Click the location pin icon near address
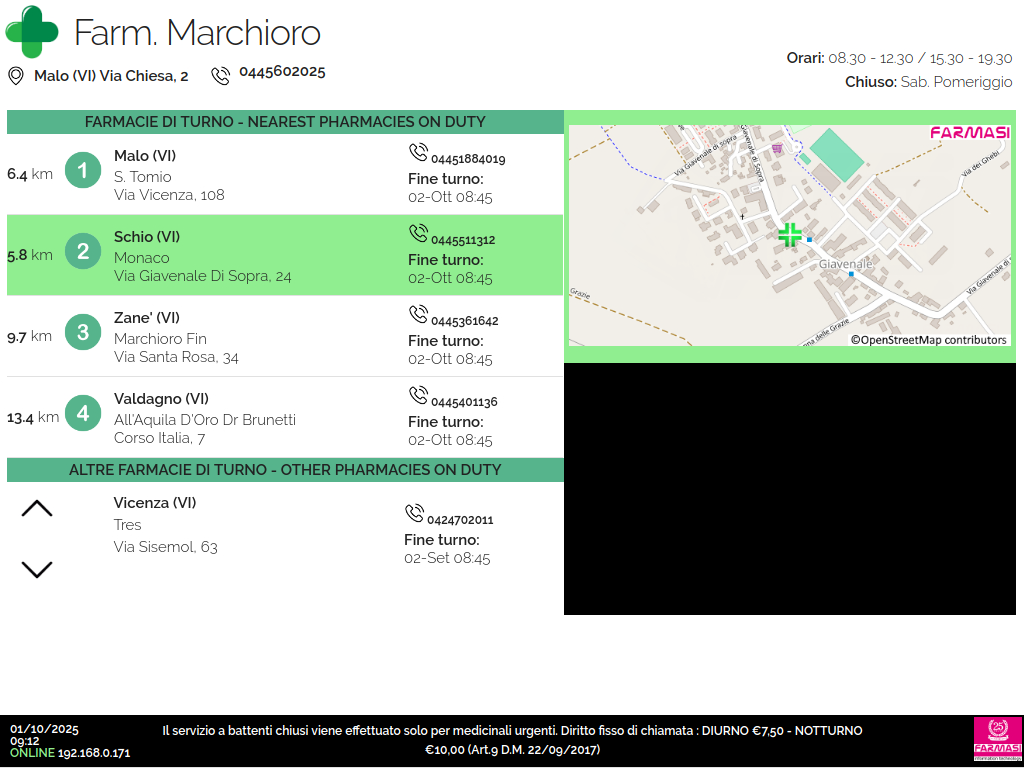The width and height of the screenshot is (1024, 768). 16,76
